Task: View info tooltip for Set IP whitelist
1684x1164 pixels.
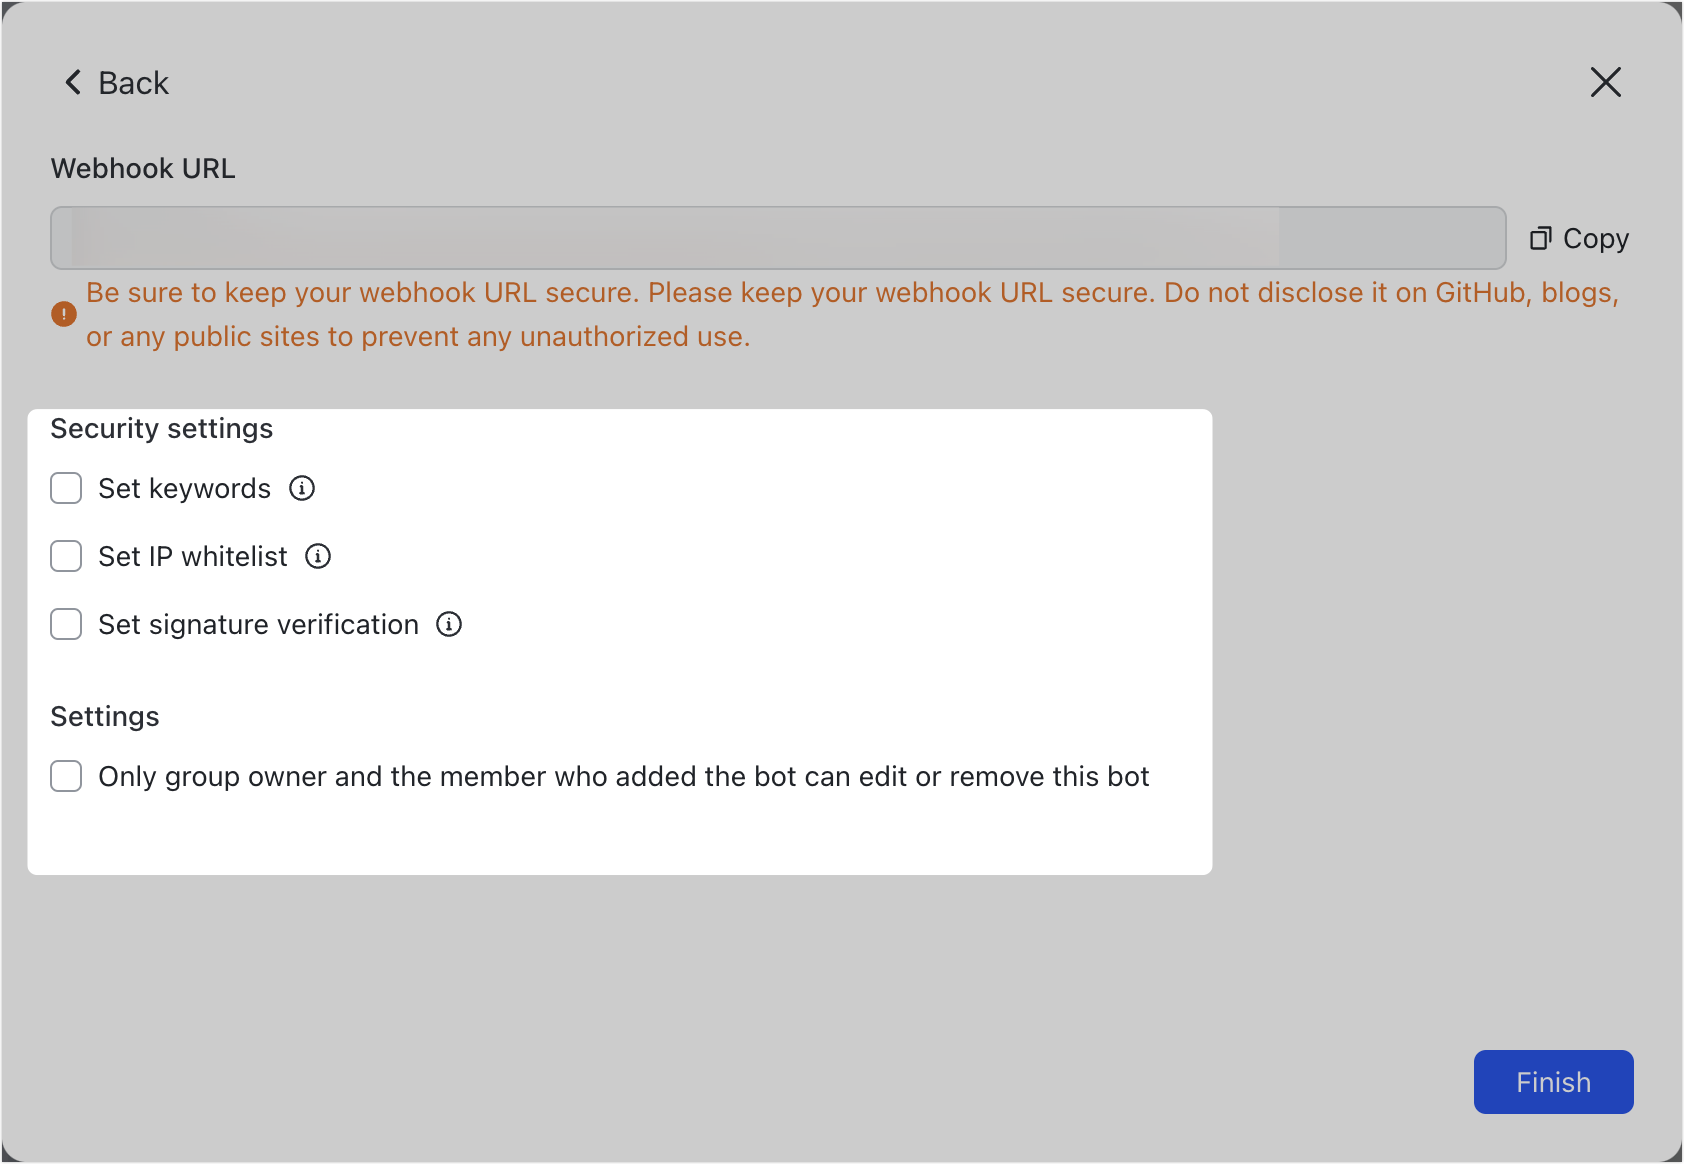Action: tap(317, 556)
